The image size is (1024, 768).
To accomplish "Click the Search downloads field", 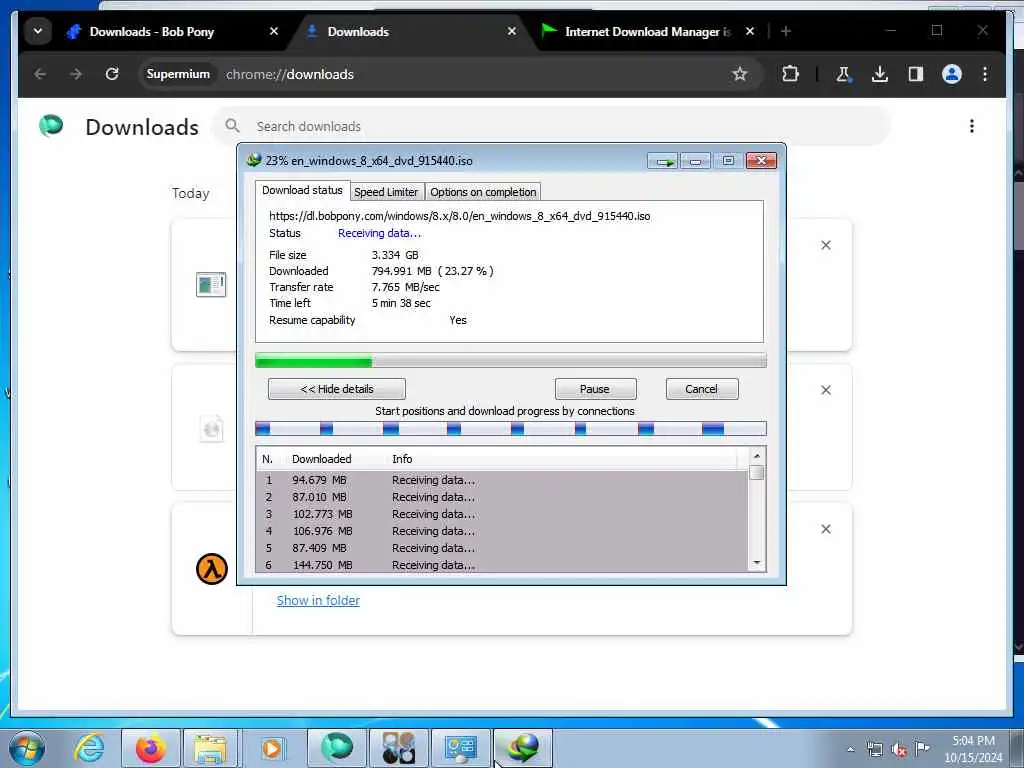I will [x=552, y=126].
